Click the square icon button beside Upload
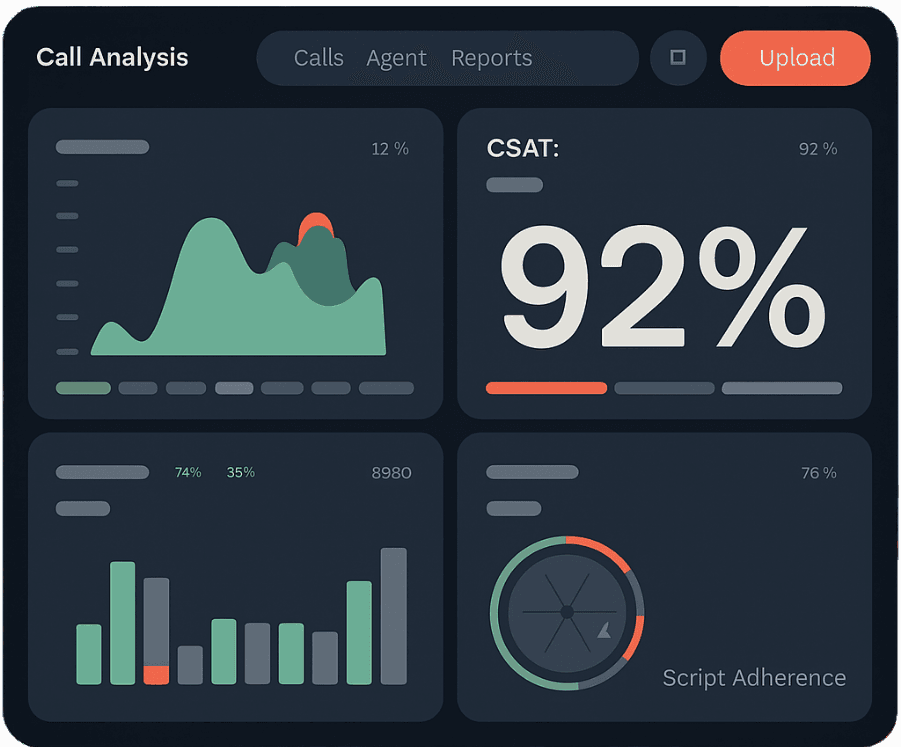901x747 pixels. pos(678,58)
